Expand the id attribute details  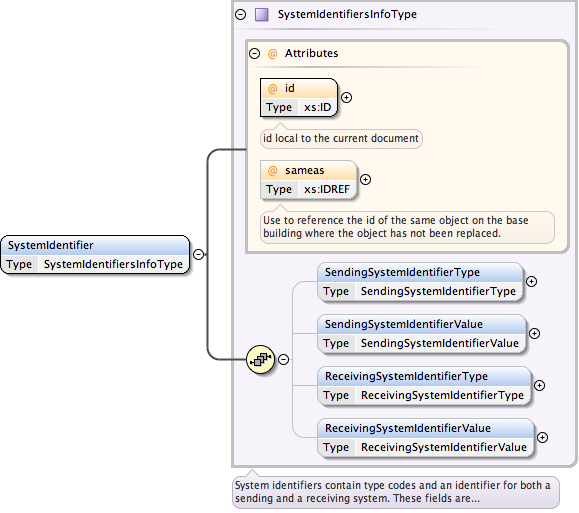(346, 98)
